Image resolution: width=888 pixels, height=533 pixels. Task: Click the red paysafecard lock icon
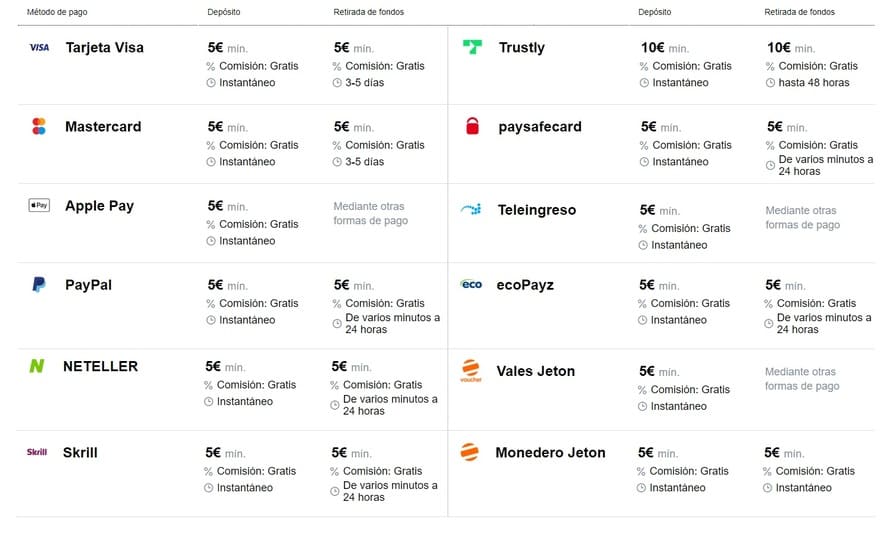click(x=472, y=126)
